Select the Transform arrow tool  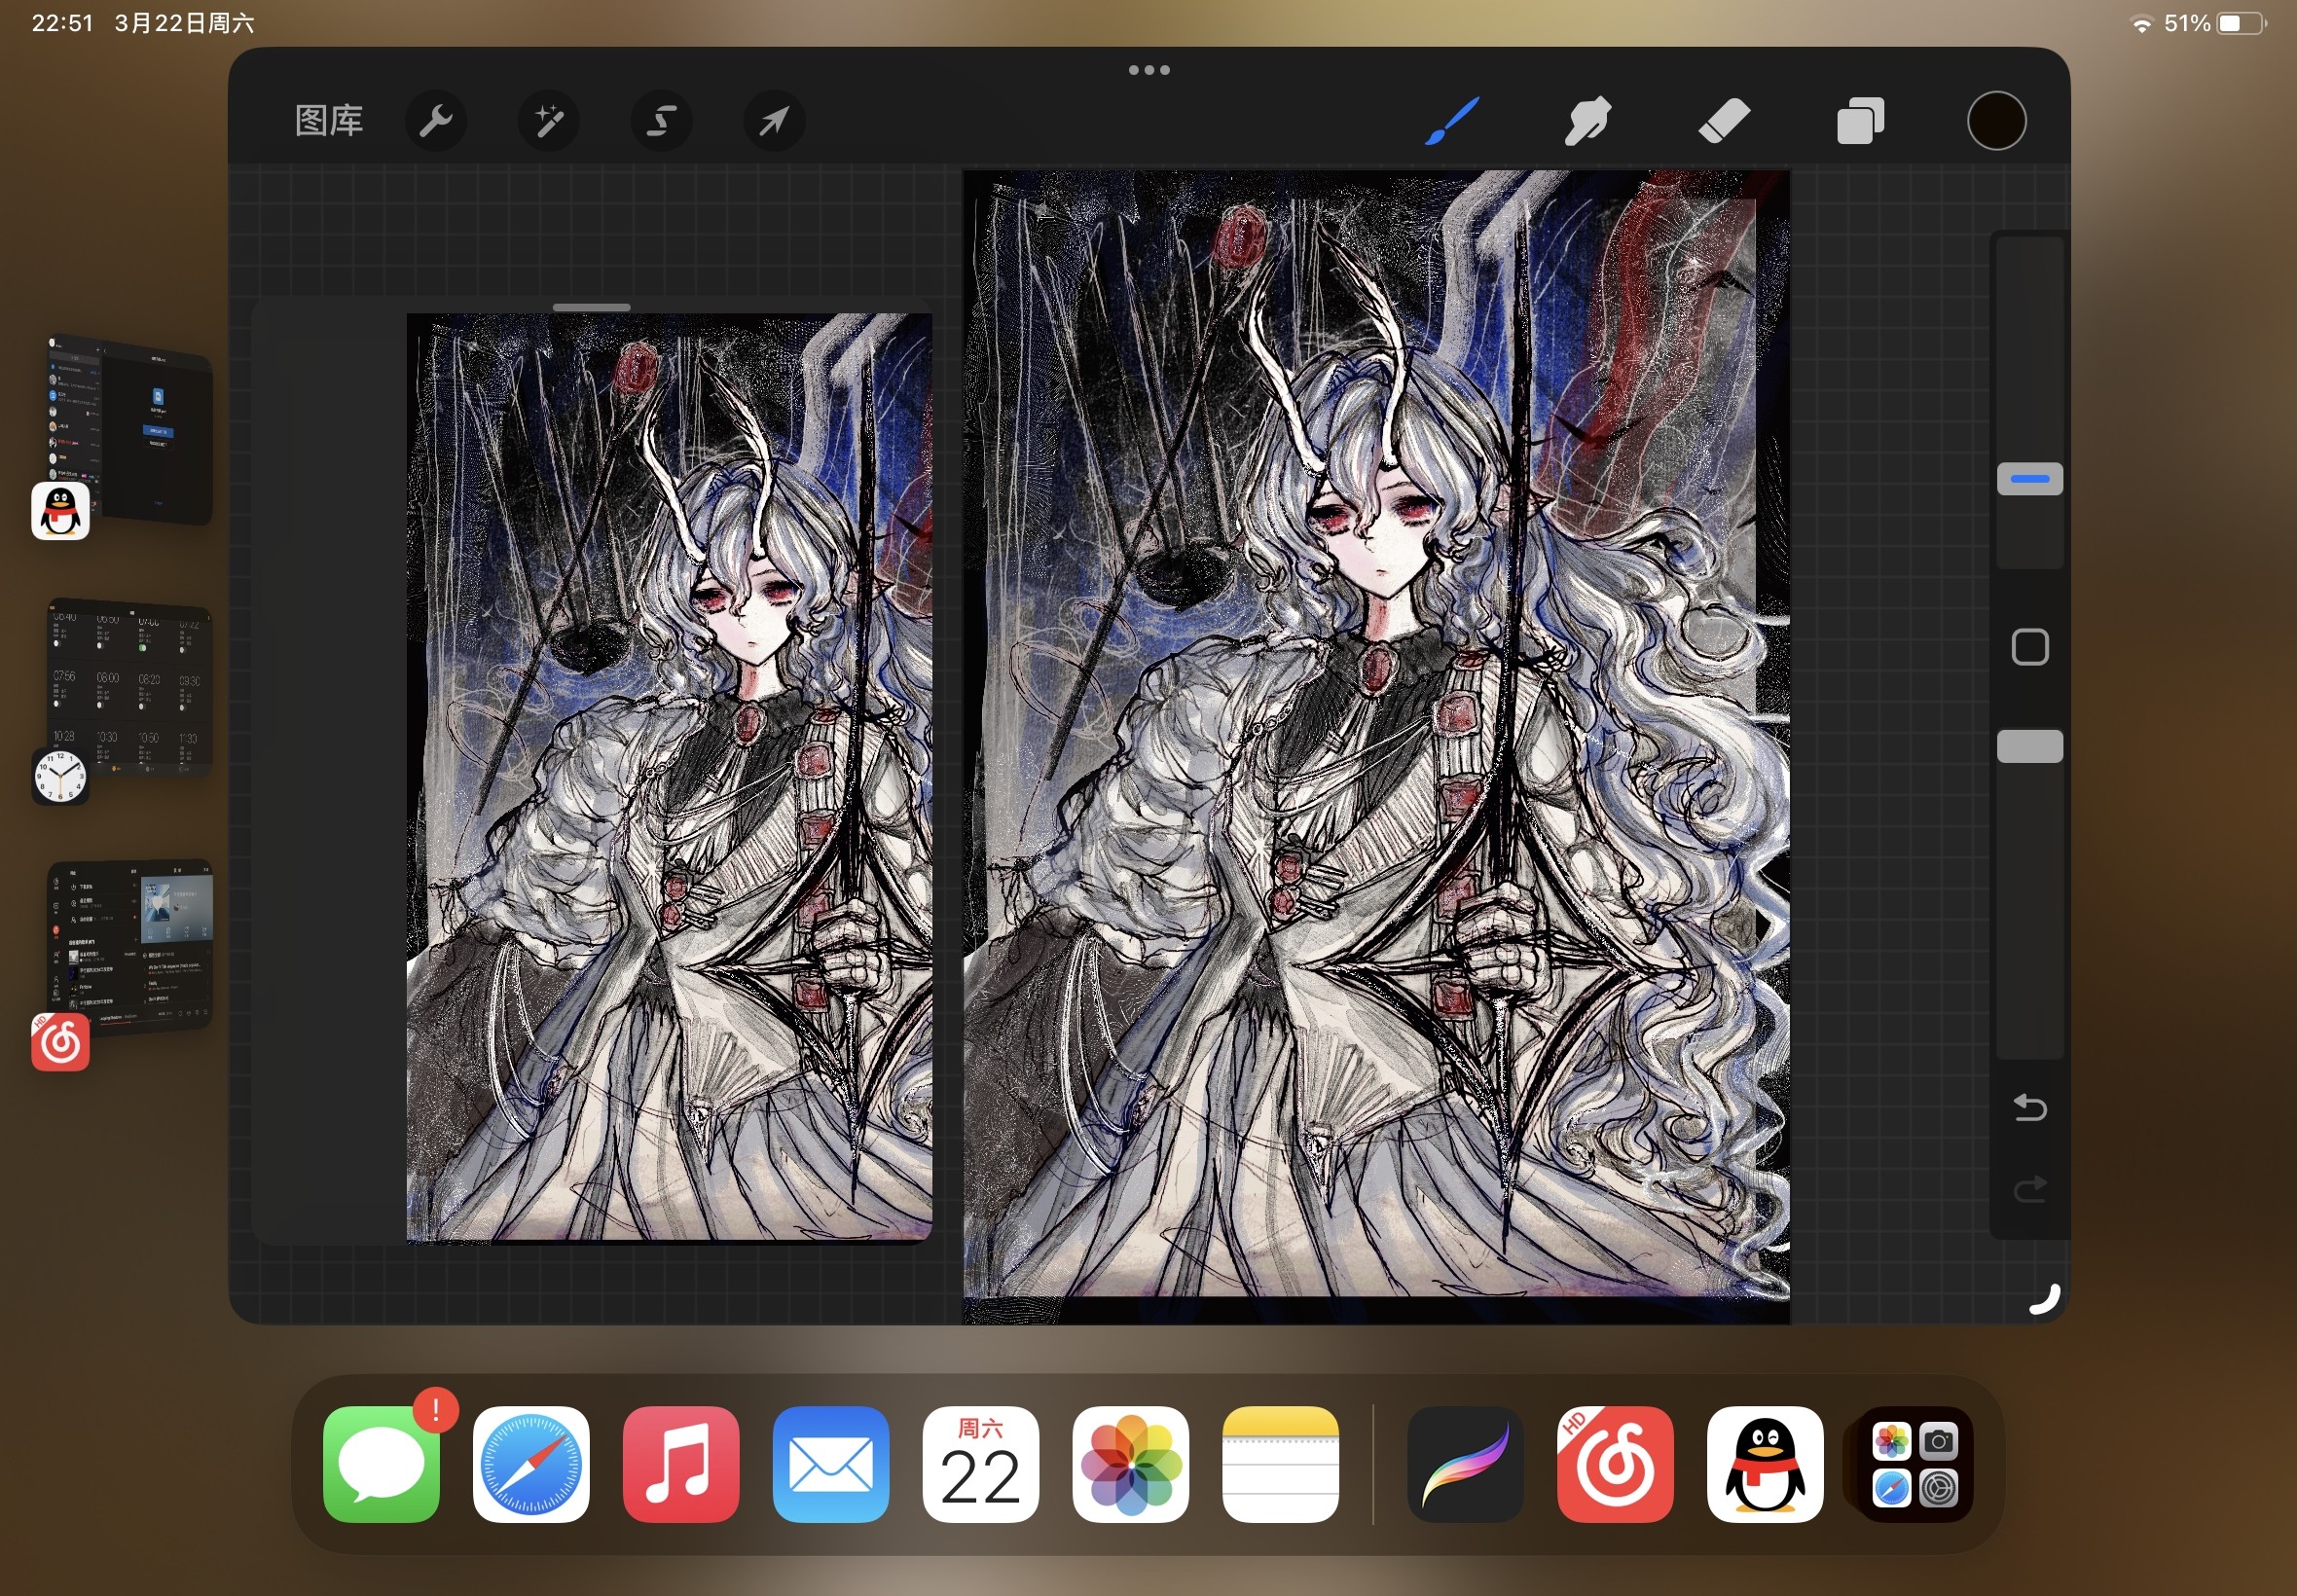[774, 122]
